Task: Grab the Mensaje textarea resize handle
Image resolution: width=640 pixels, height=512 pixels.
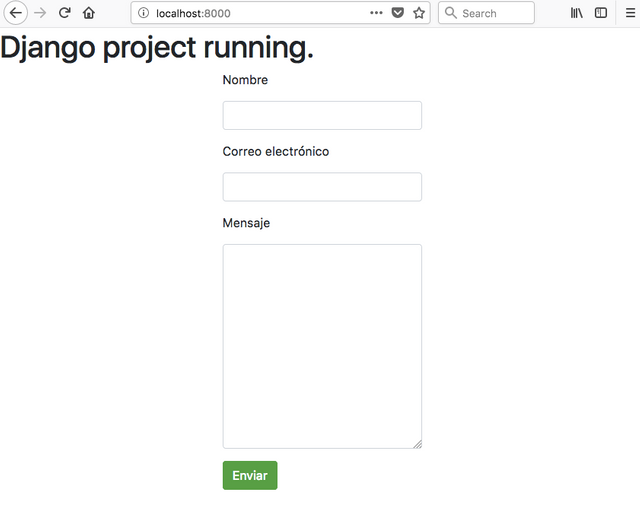Action: coord(418,445)
